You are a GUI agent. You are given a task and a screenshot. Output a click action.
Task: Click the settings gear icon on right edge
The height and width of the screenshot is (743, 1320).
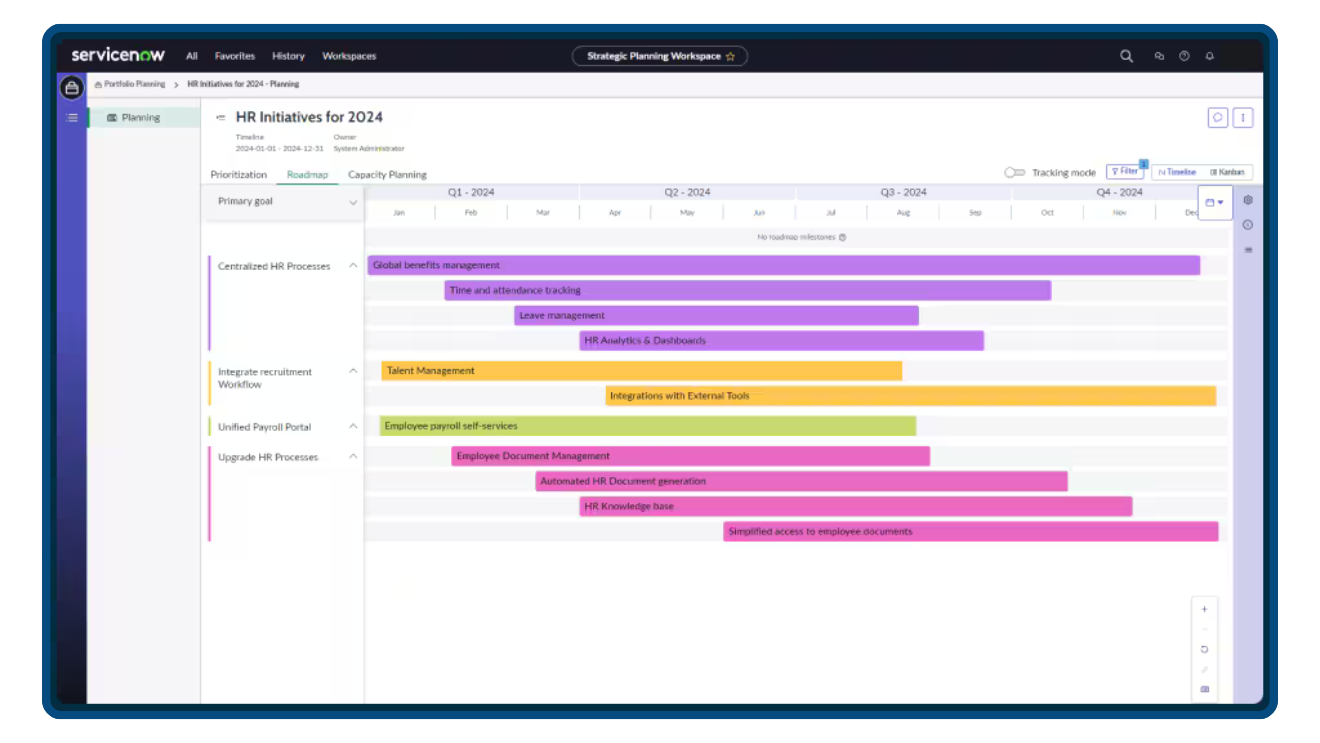coord(1247,200)
